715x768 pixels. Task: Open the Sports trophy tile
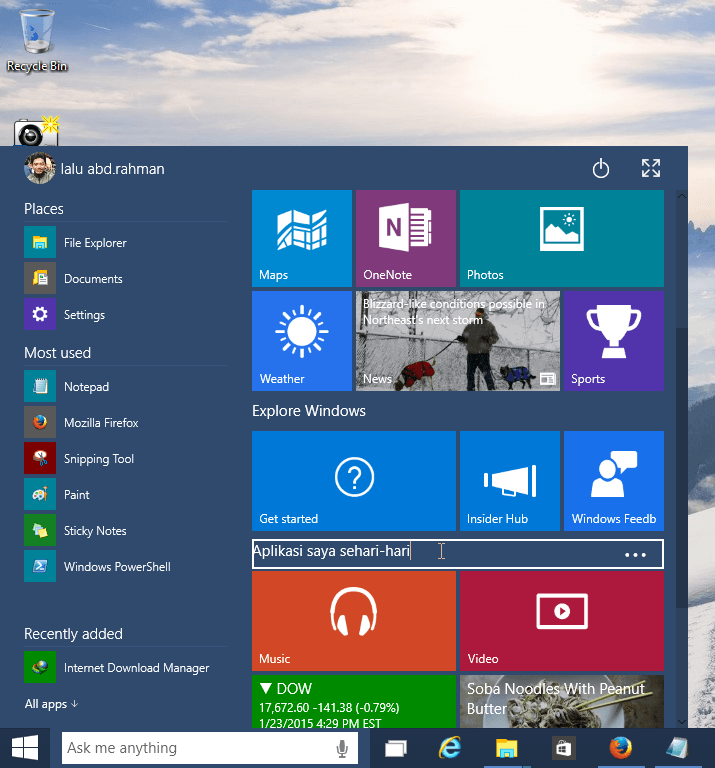click(x=614, y=341)
